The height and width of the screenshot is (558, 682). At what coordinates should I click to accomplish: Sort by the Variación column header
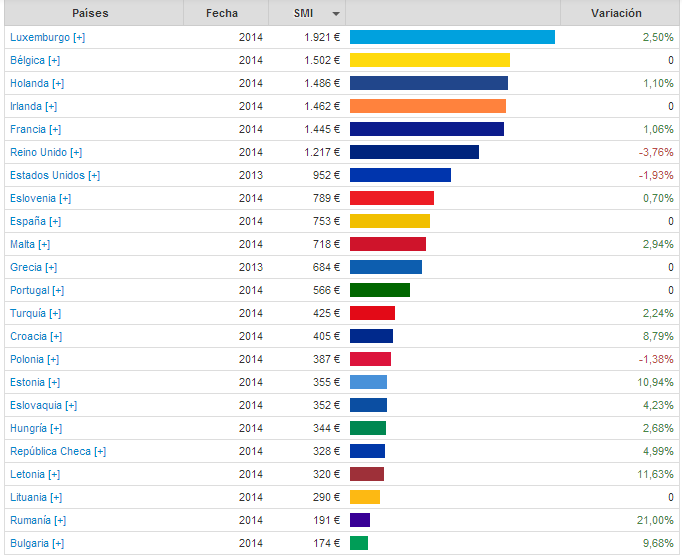tap(616, 13)
